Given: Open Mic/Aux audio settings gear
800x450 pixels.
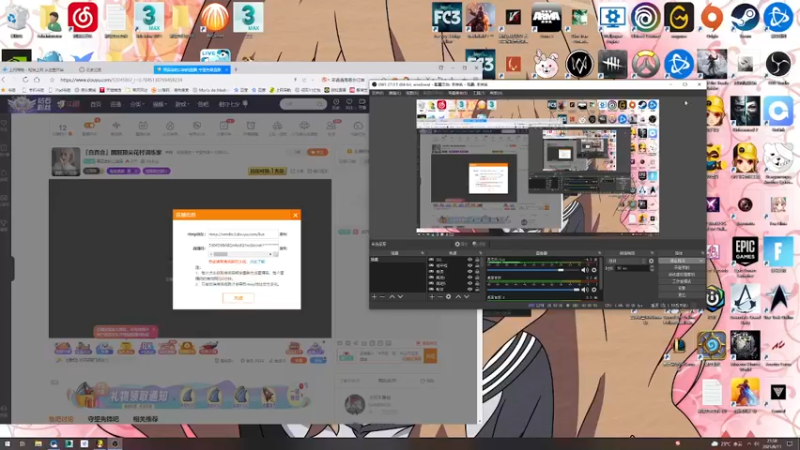Looking at the screenshot, I should [x=594, y=270].
